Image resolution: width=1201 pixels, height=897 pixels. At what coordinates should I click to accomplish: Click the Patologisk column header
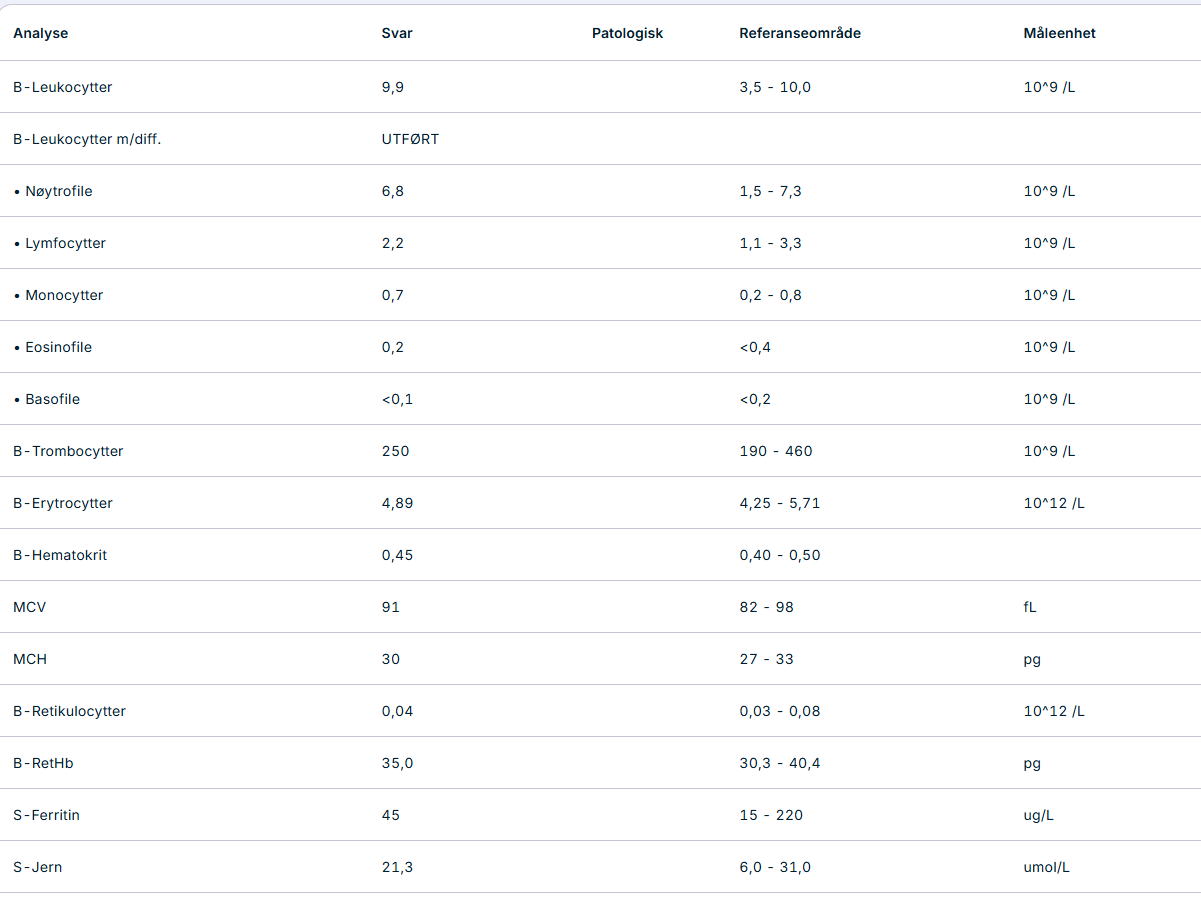(x=627, y=33)
